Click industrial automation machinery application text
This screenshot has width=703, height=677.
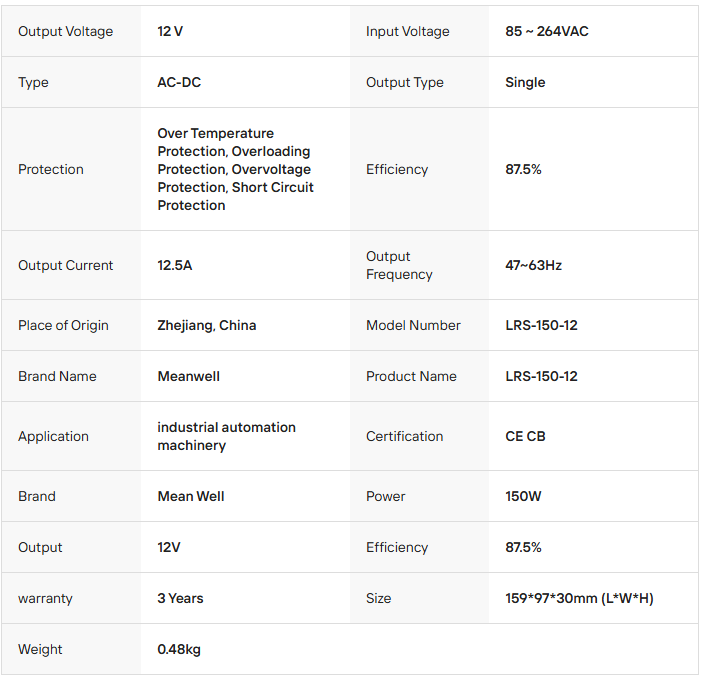[226, 436]
